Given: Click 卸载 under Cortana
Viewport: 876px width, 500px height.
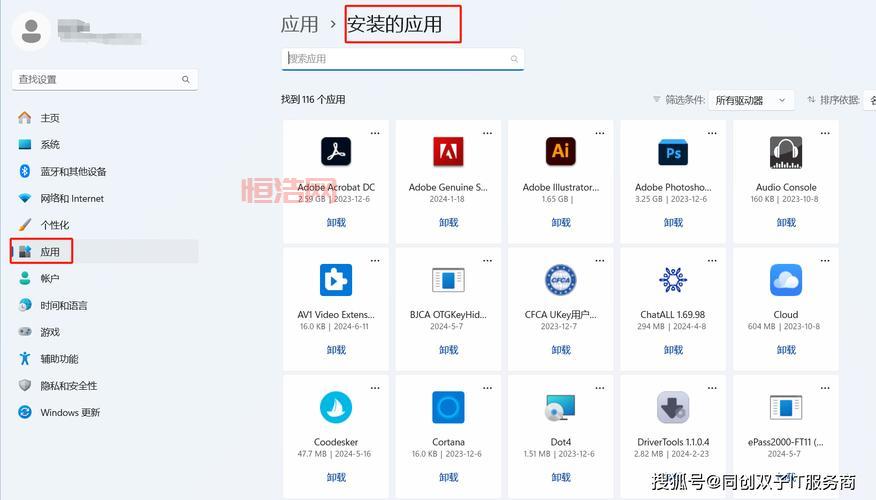Looking at the screenshot, I should (448, 477).
